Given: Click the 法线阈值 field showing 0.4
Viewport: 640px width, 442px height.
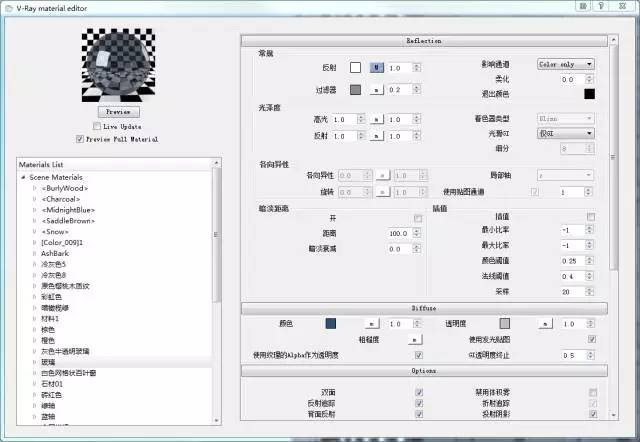Looking at the screenshot, I should tap(573, 276).
